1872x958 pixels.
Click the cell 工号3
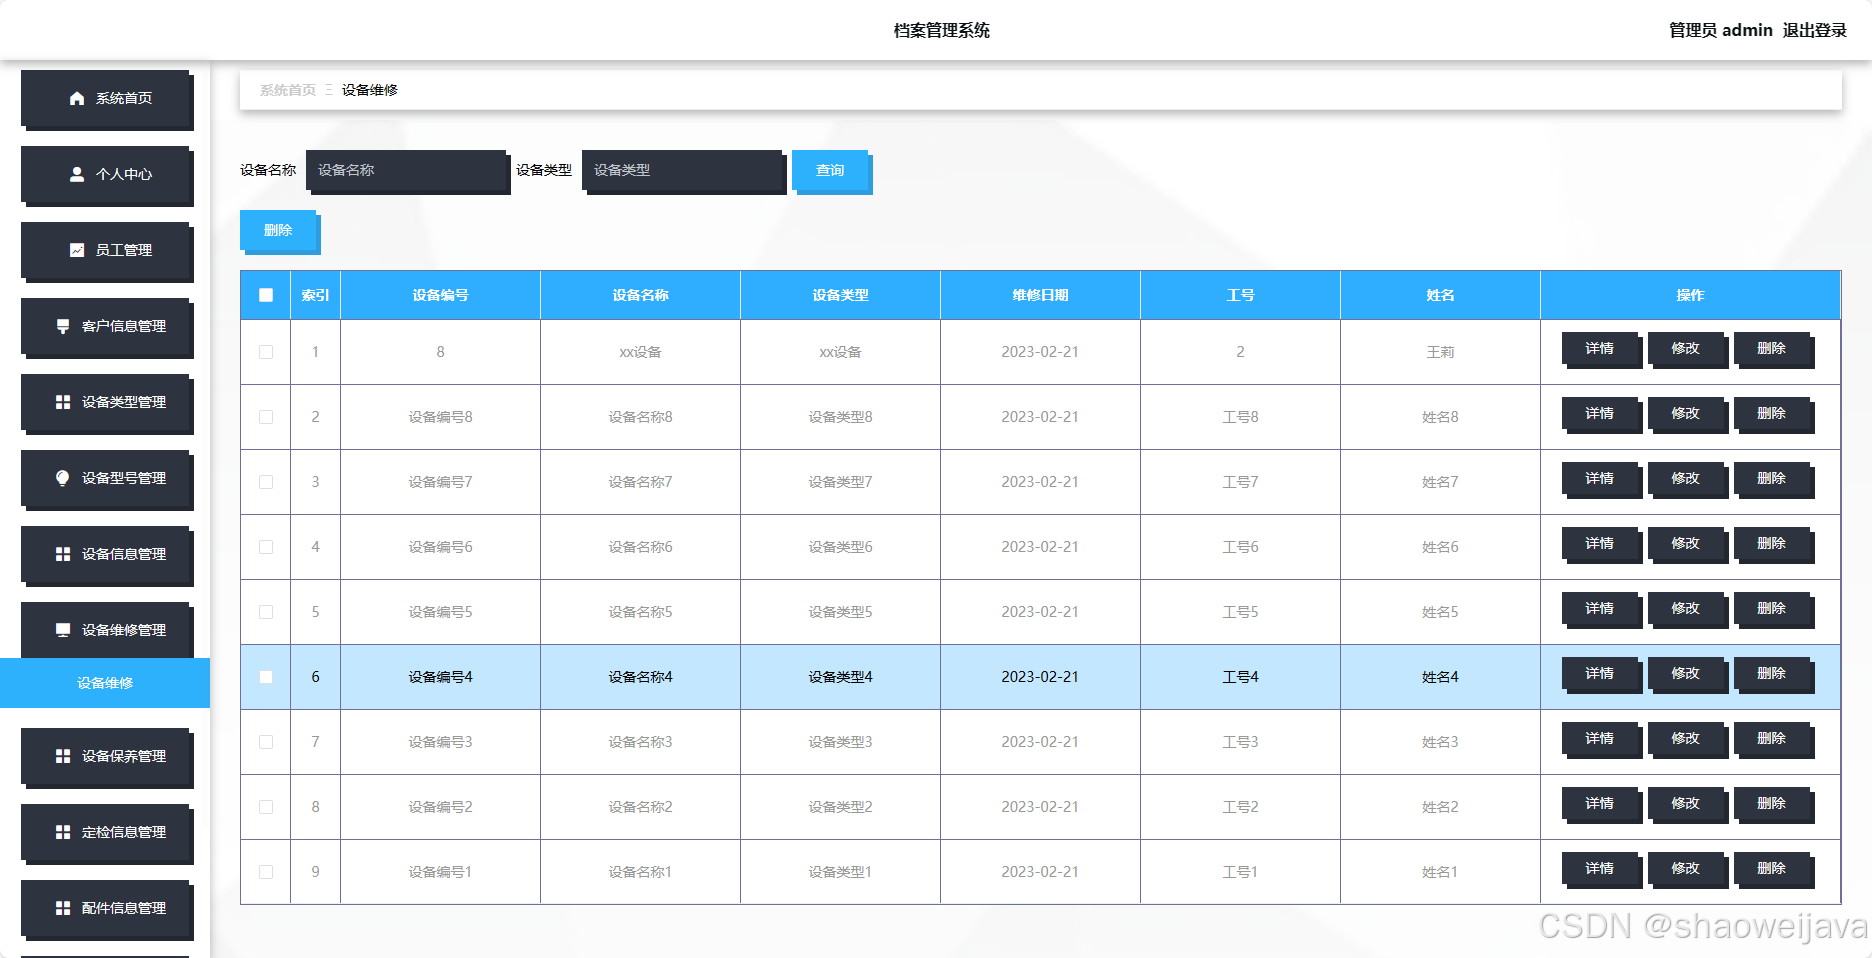coord(1240,742)
